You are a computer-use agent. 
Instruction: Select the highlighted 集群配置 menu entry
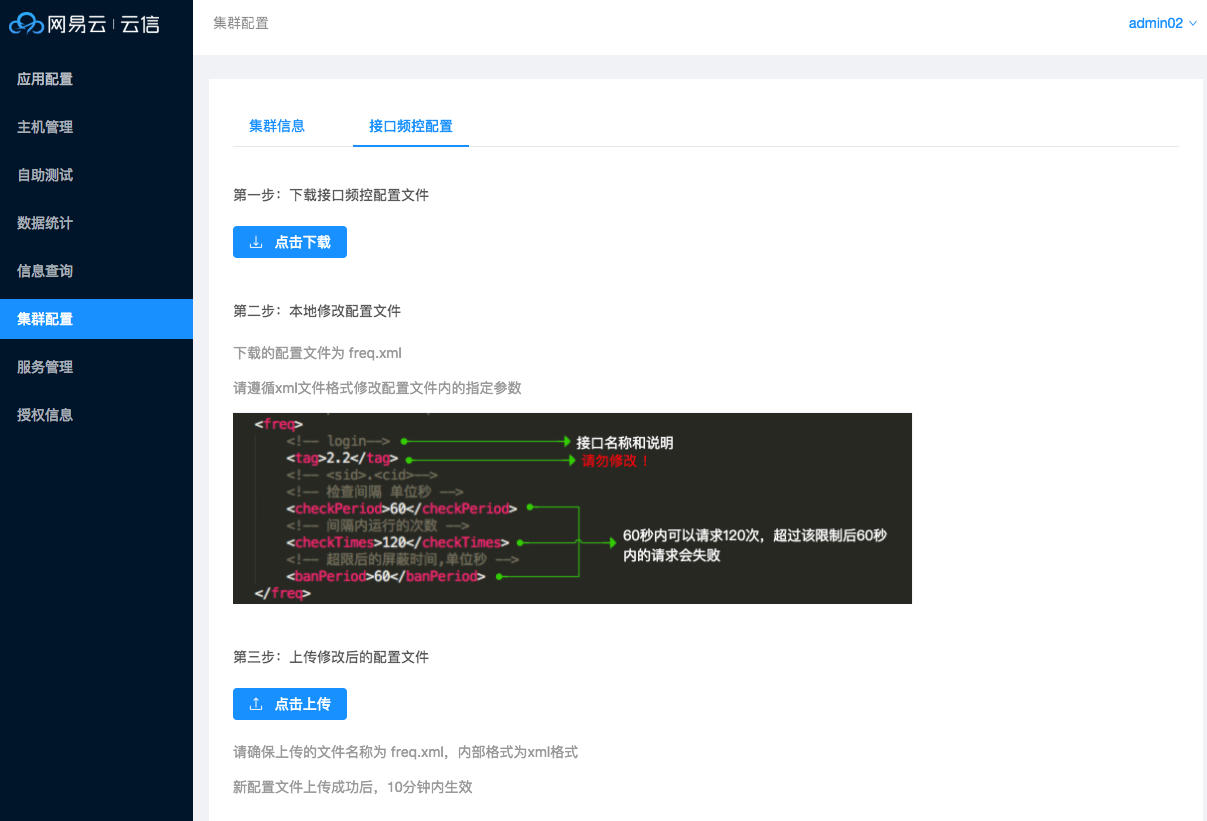point(44,319)
